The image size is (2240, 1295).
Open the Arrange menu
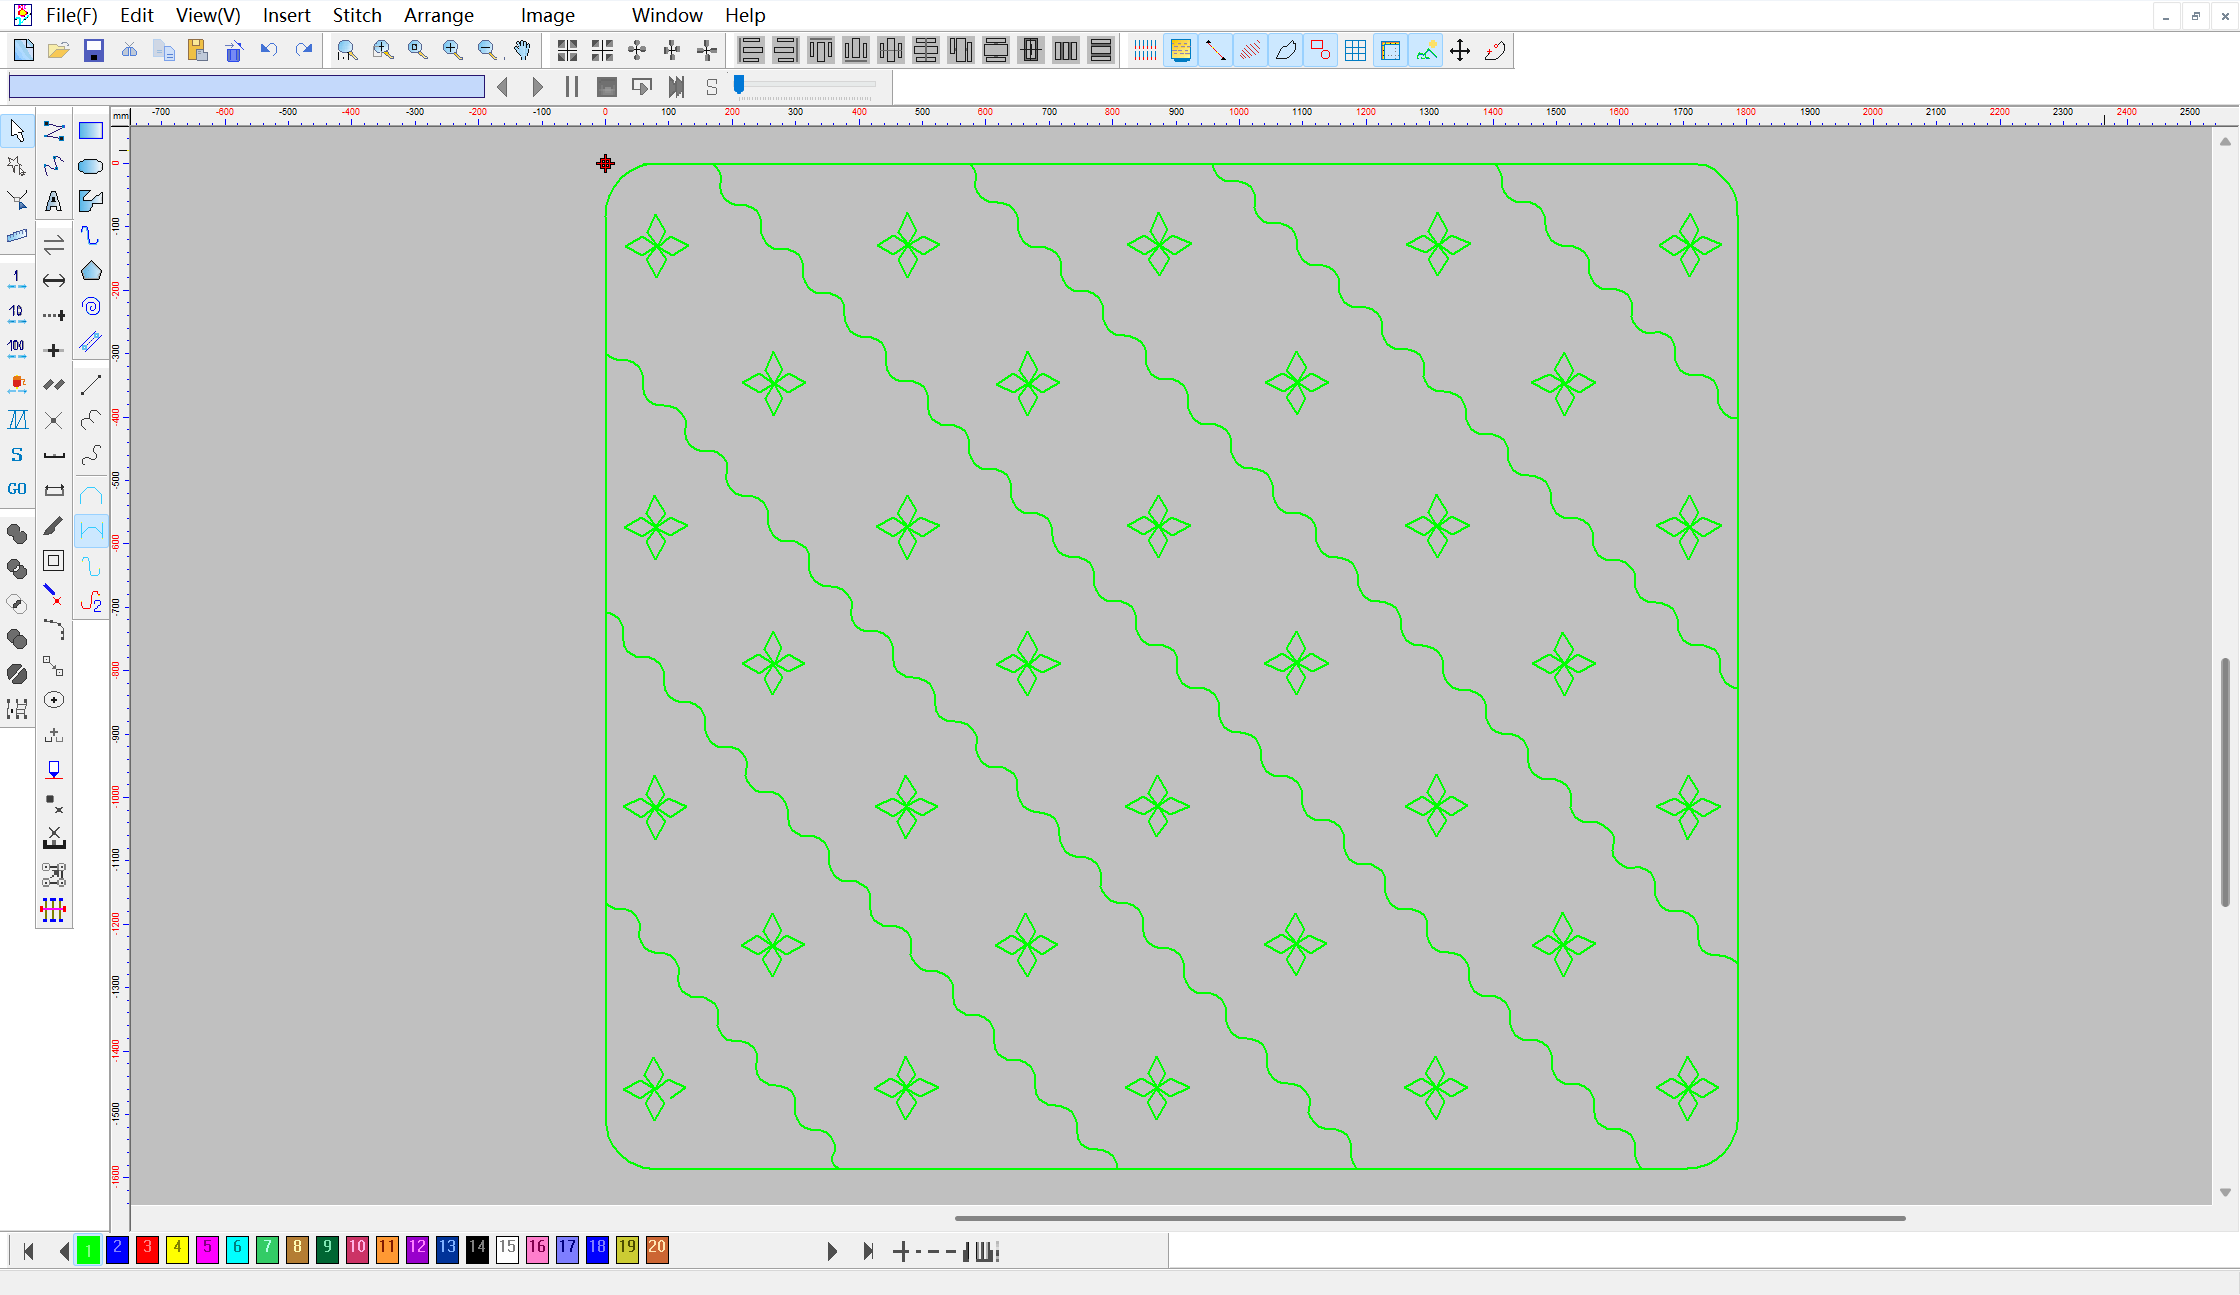tap(439, 15)
